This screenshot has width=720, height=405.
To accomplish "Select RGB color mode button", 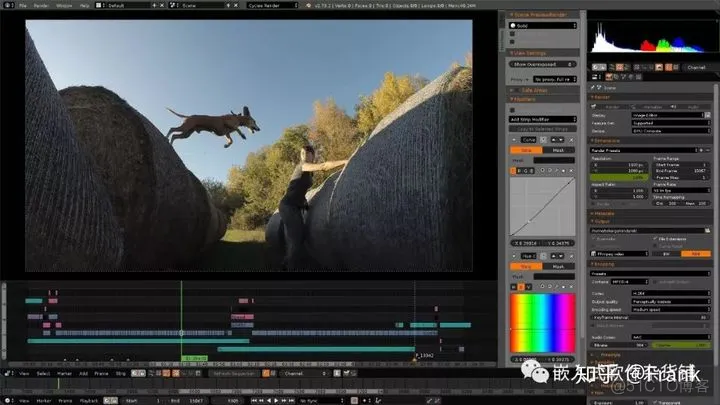I will [696, 253].
